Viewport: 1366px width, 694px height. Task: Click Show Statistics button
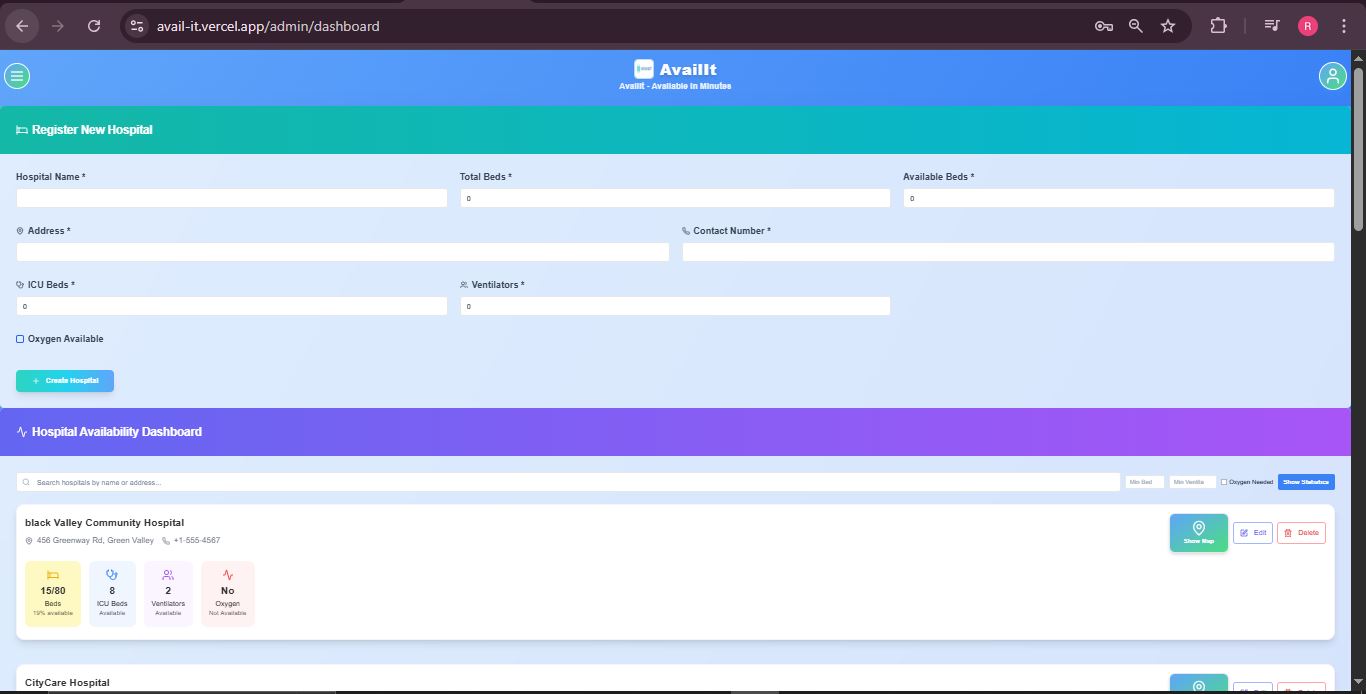(x=1306, y=482)
